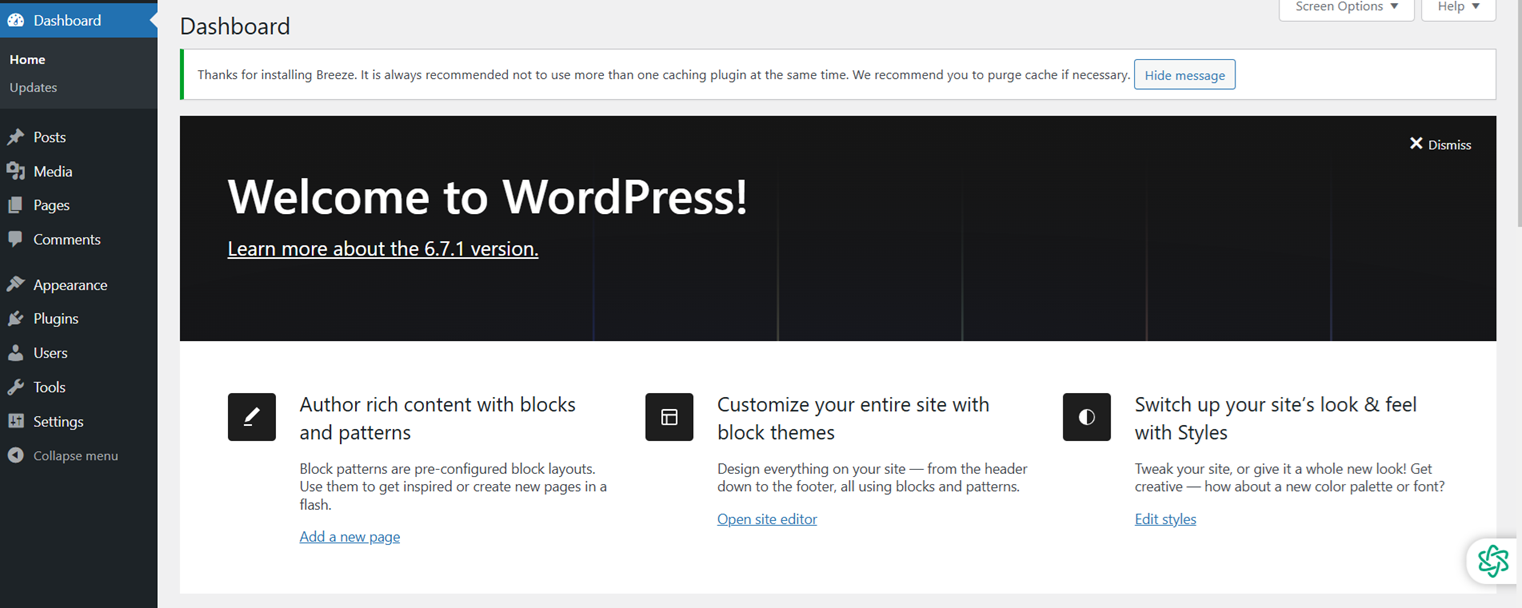Click Open site editor link

pos(767,519)
